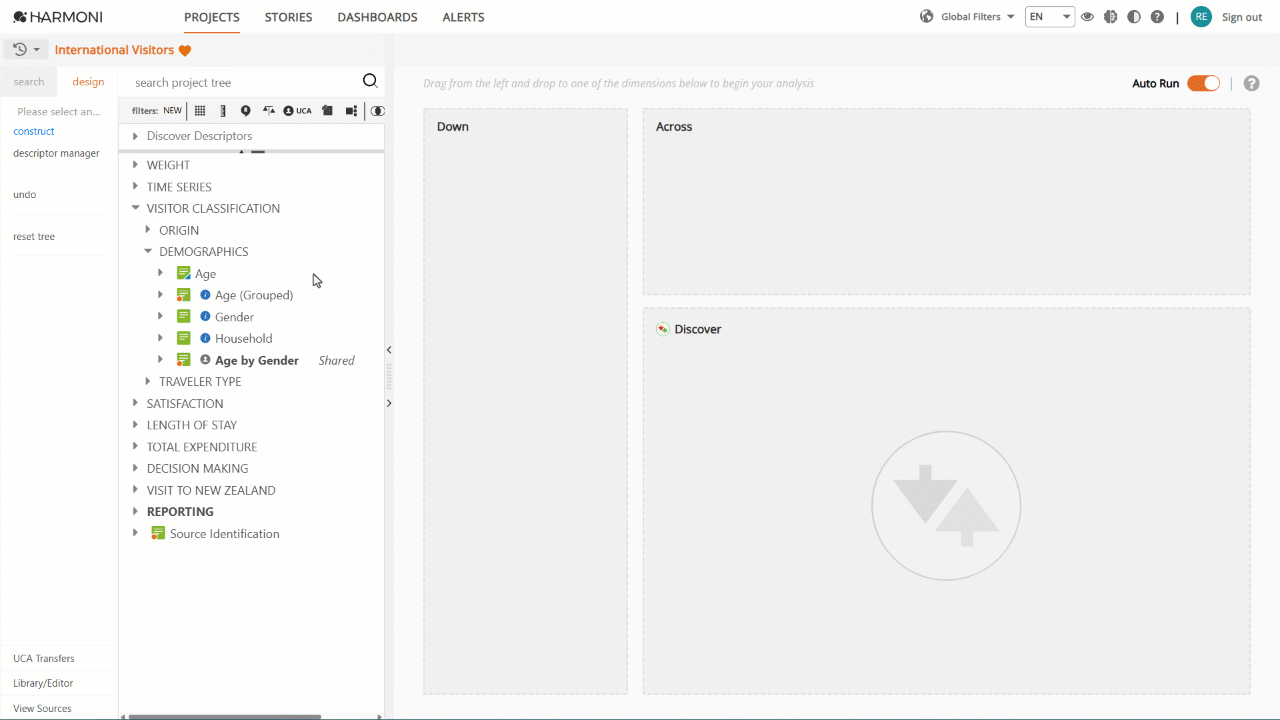Click the search magnifier icon
This screenshot has height=720, width=1280.
coord(370,82)
